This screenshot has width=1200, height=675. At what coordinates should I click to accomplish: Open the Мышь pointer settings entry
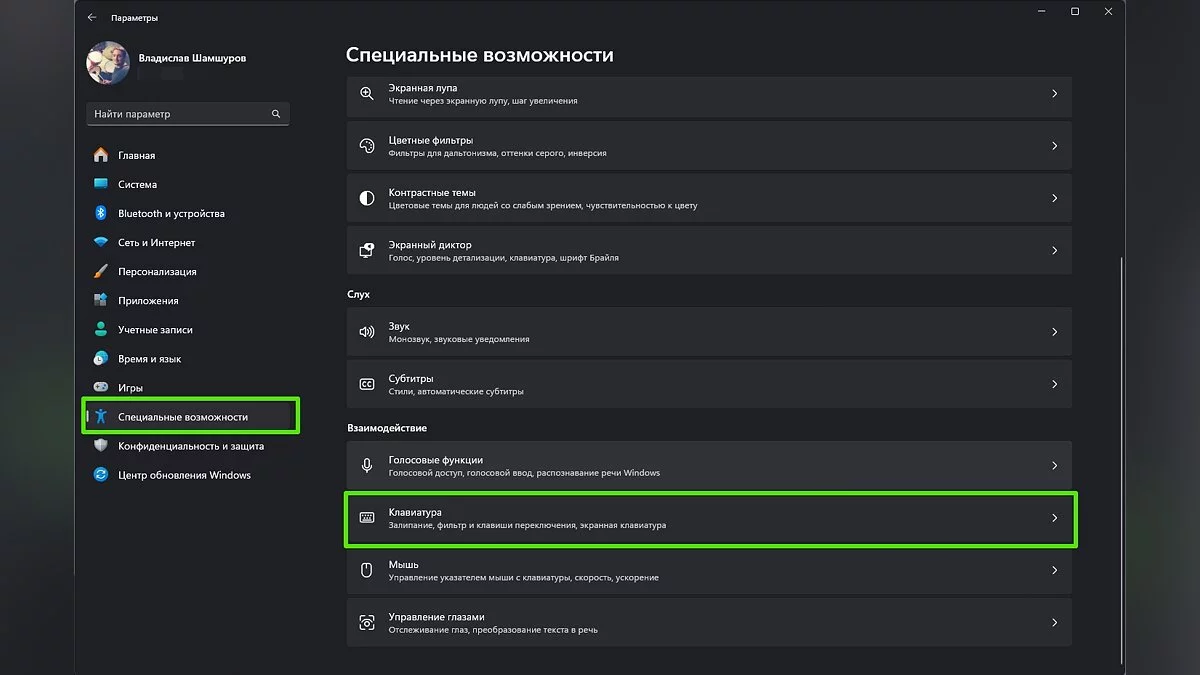(x=700, y=570)
